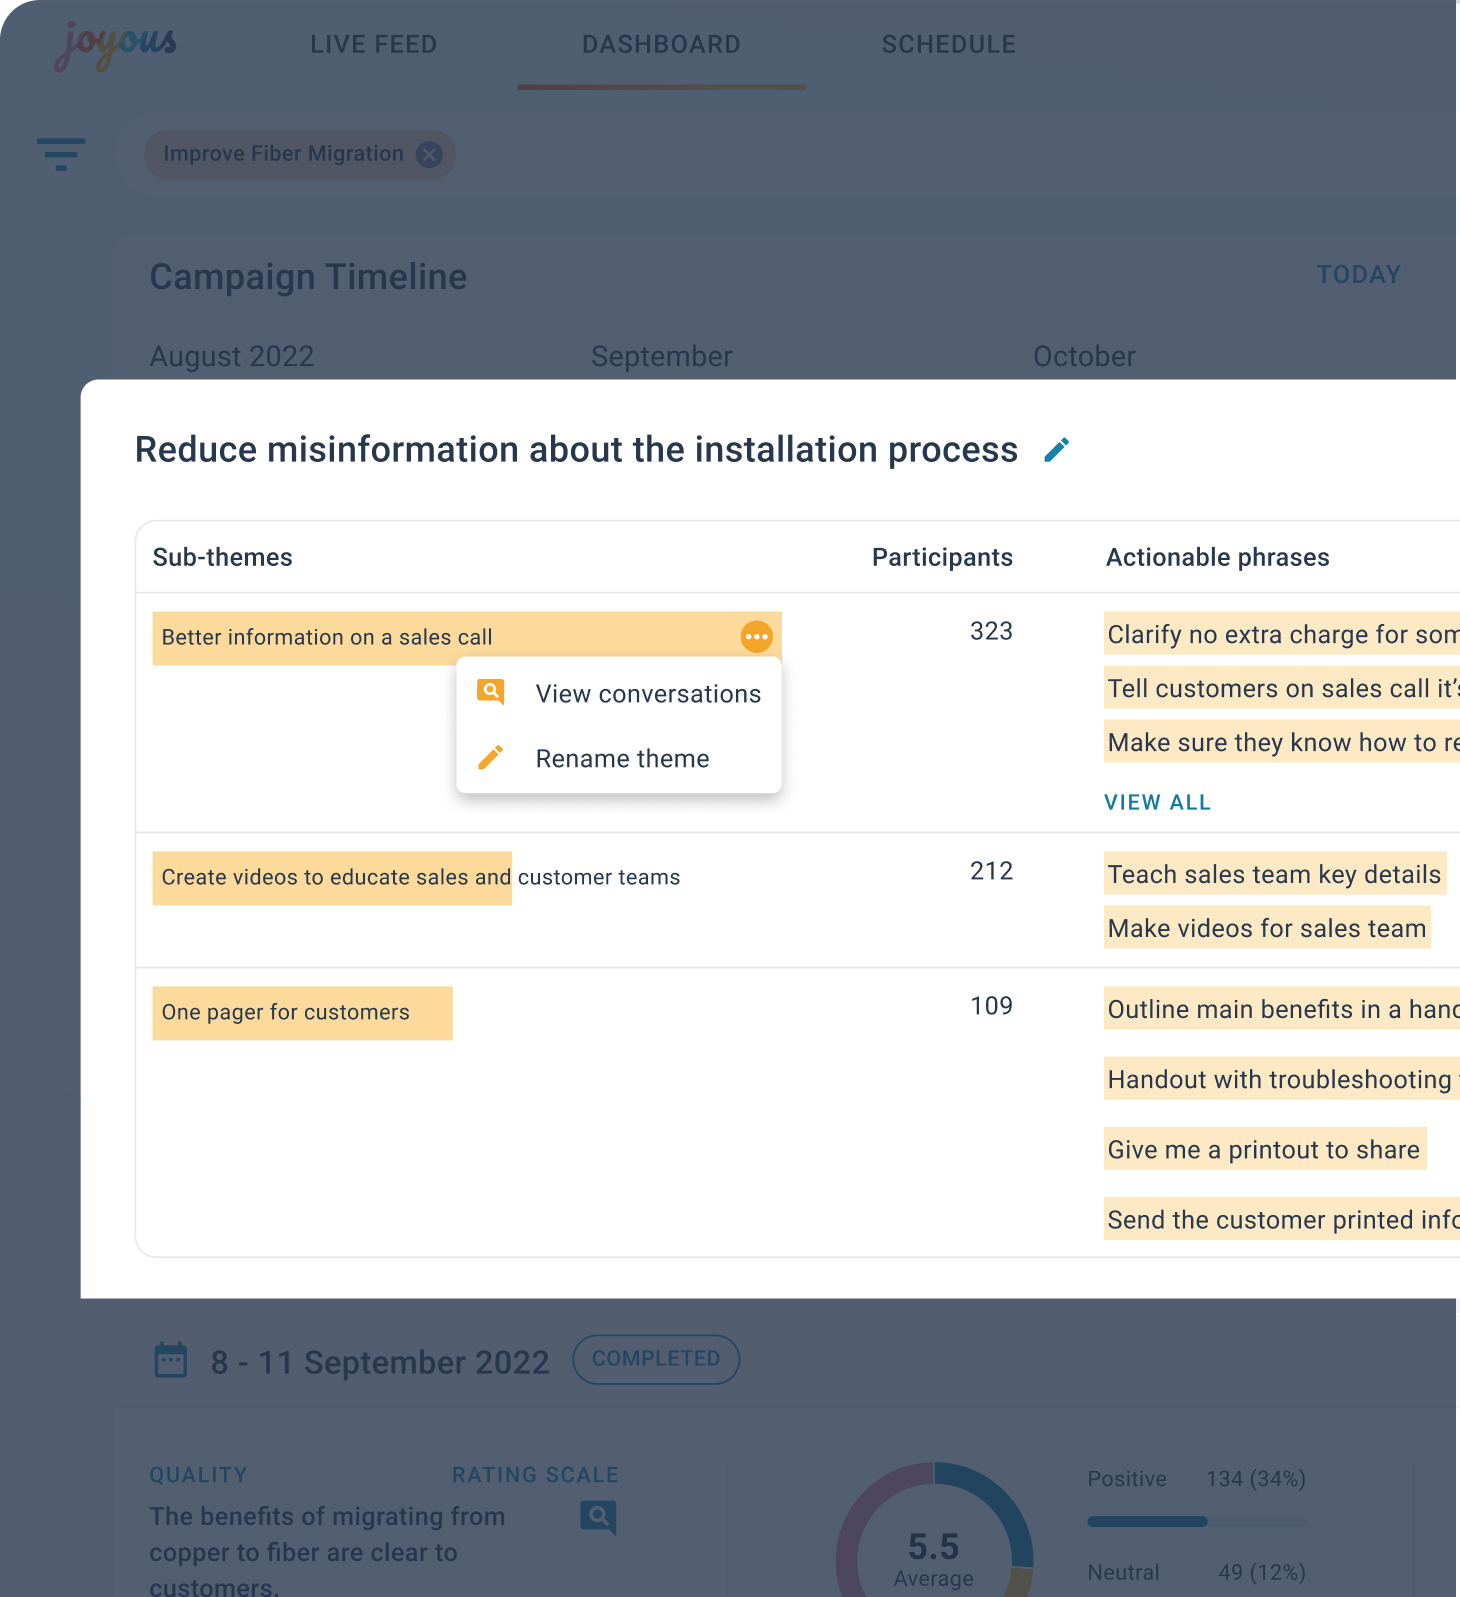Click the View conversations search icon

coord(491,692)
